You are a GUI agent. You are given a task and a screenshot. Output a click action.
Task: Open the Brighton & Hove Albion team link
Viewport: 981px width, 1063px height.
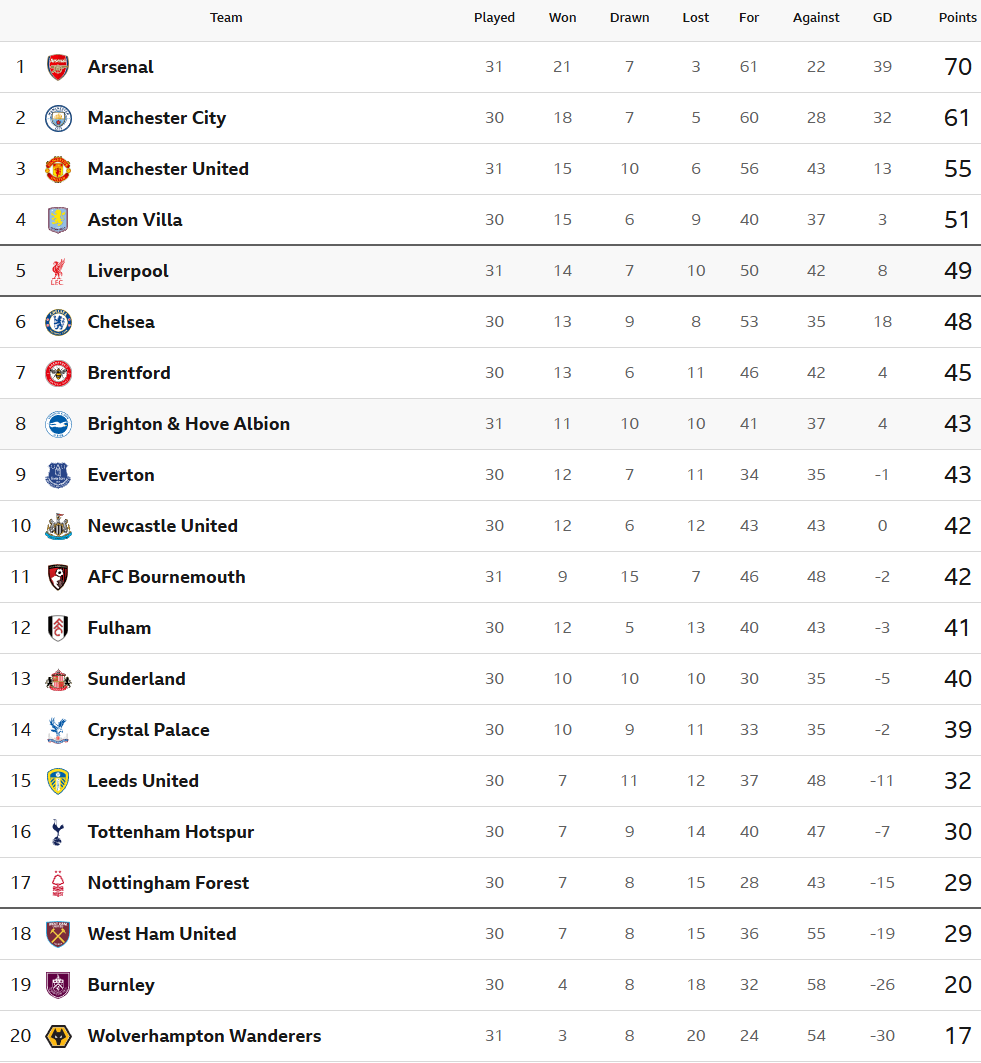[188, 424]
